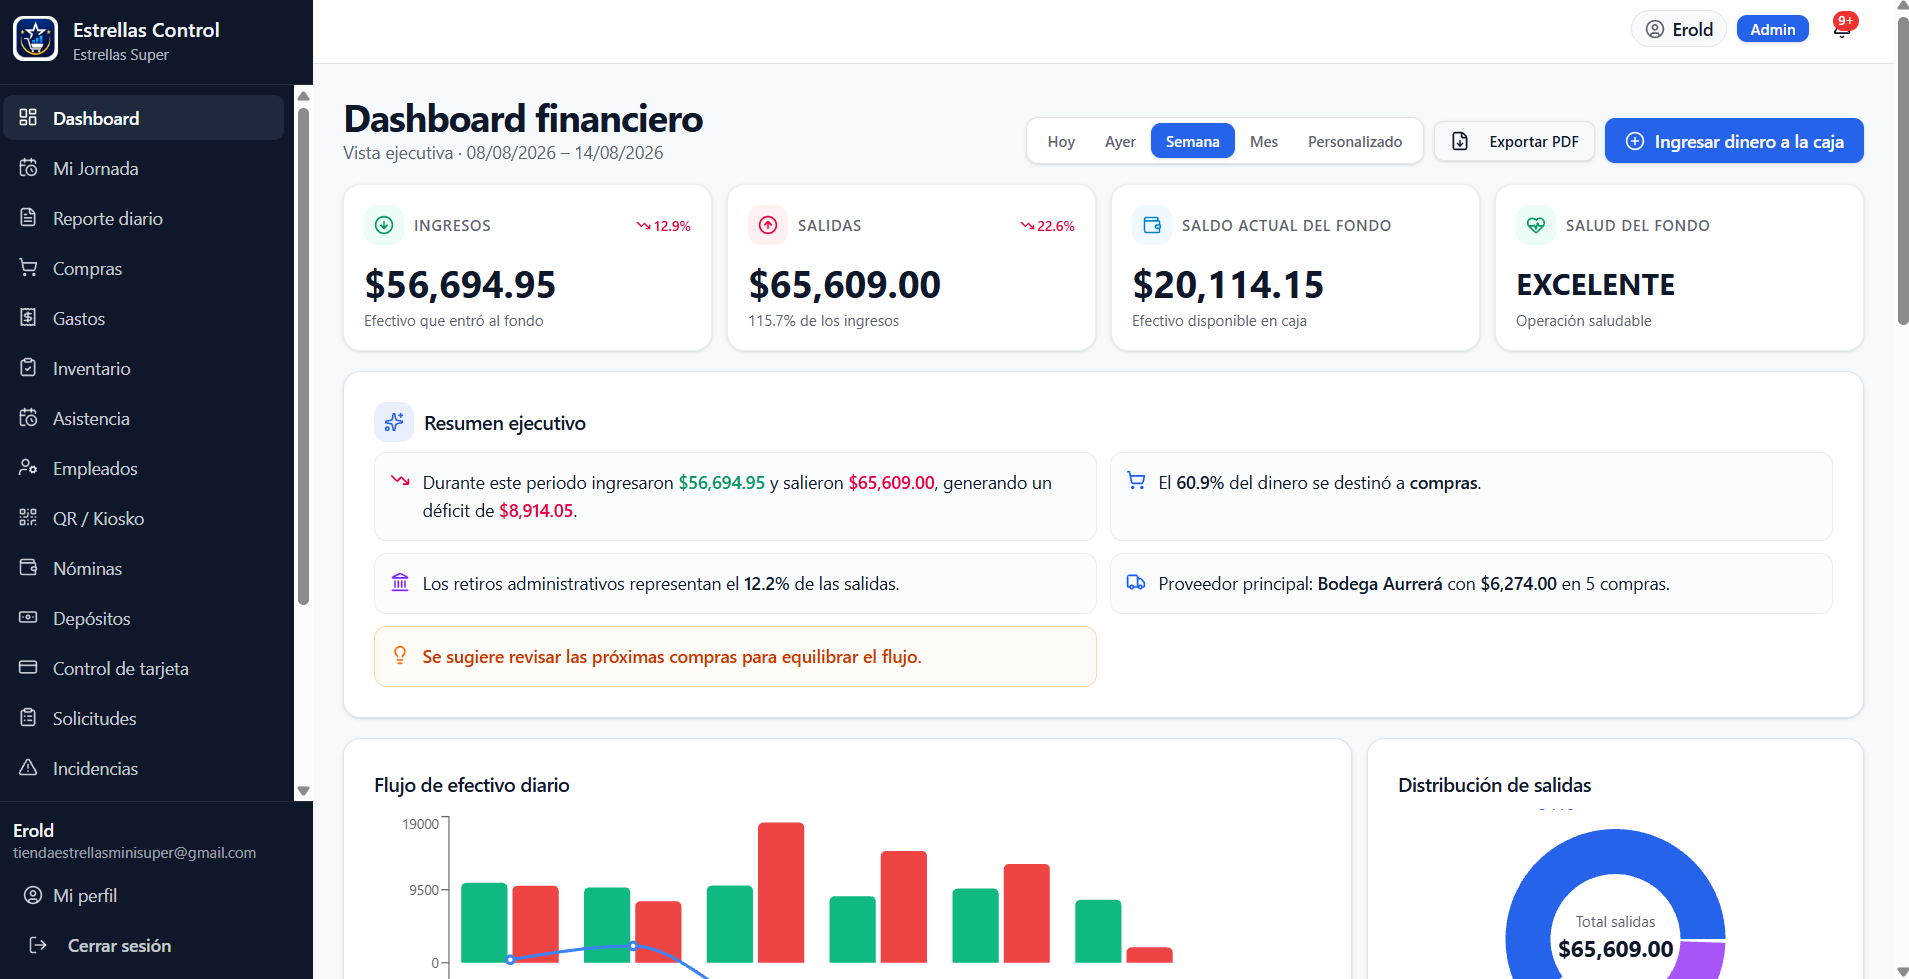Viewport: 1909px width, 979px height.
Task: Click the Reporte diario document icon
Action: pyautogui.click(x=28, y=217)
